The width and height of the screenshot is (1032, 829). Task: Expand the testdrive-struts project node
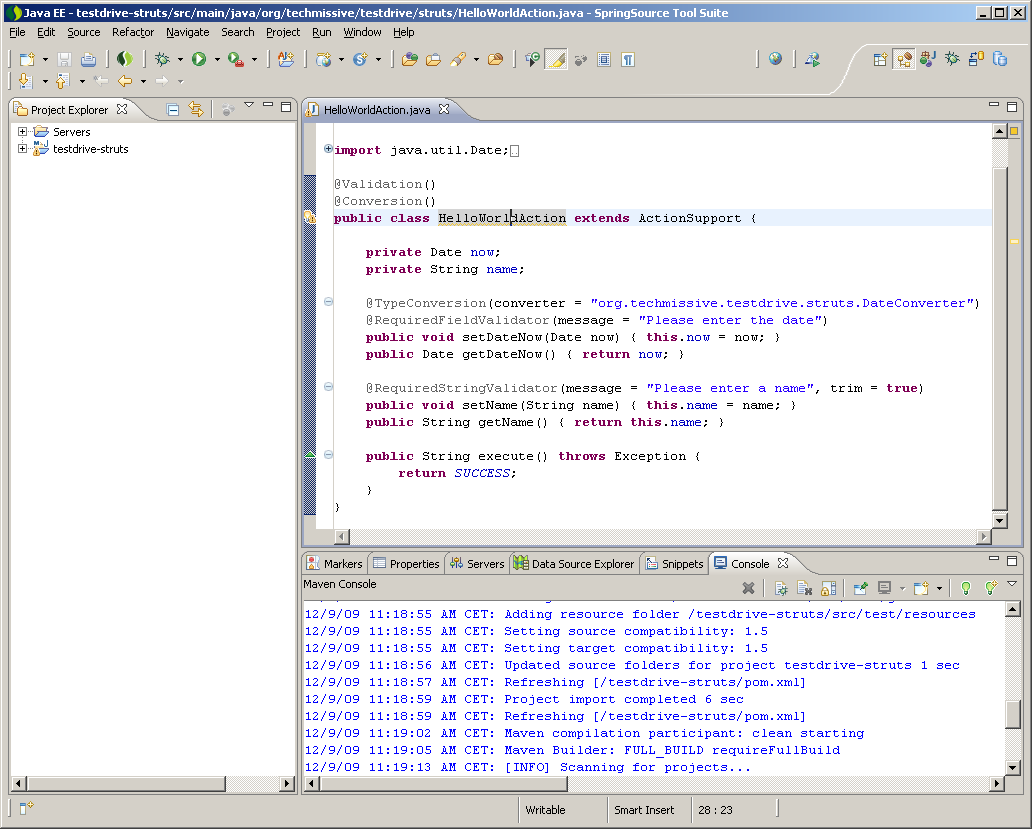point(22,149)
